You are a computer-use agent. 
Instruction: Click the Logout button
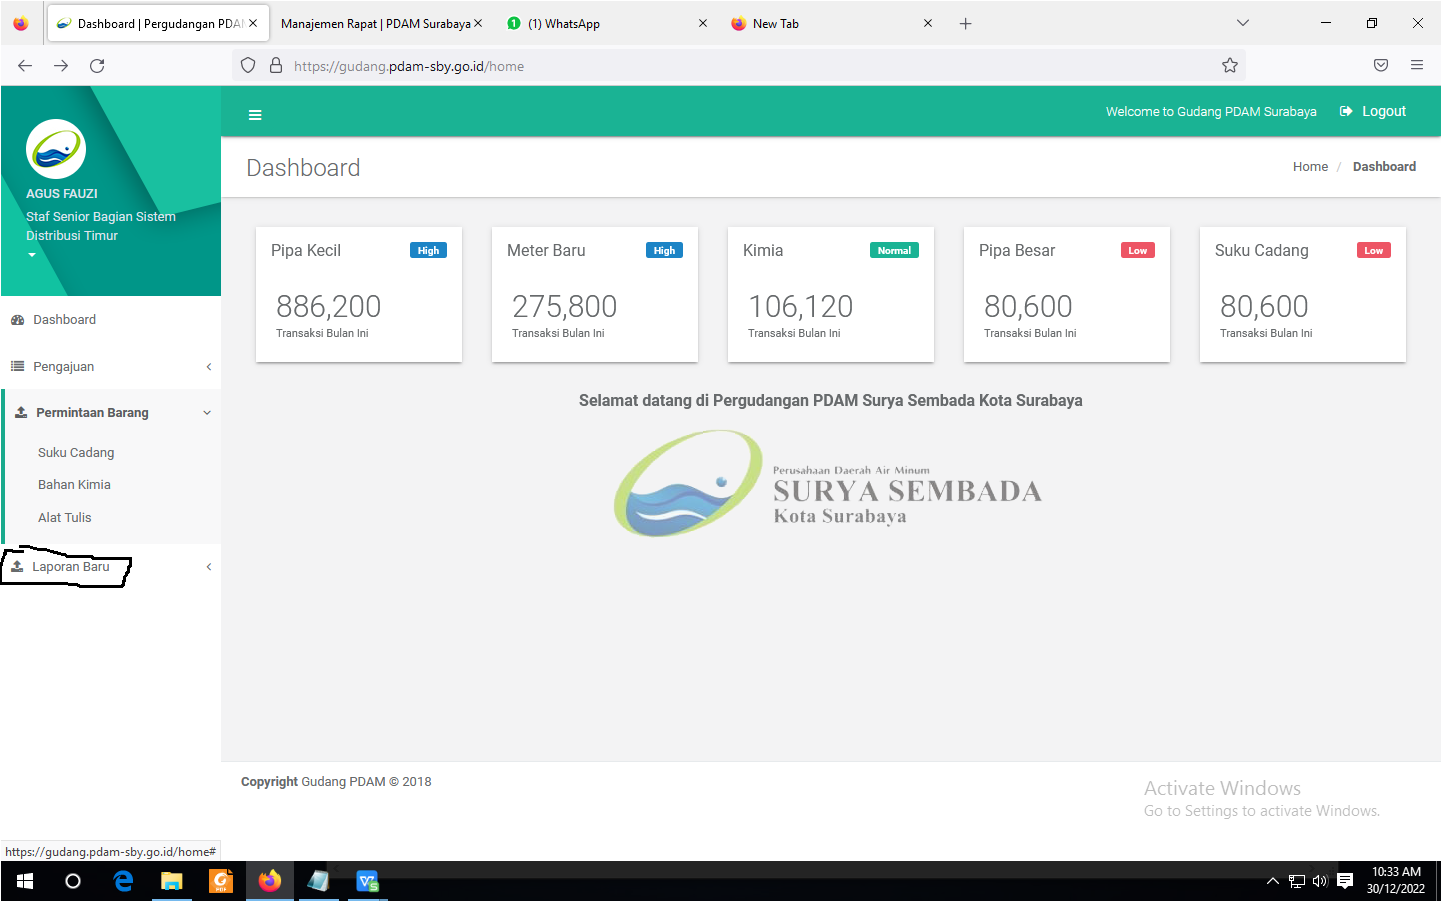click(1373, 111)
